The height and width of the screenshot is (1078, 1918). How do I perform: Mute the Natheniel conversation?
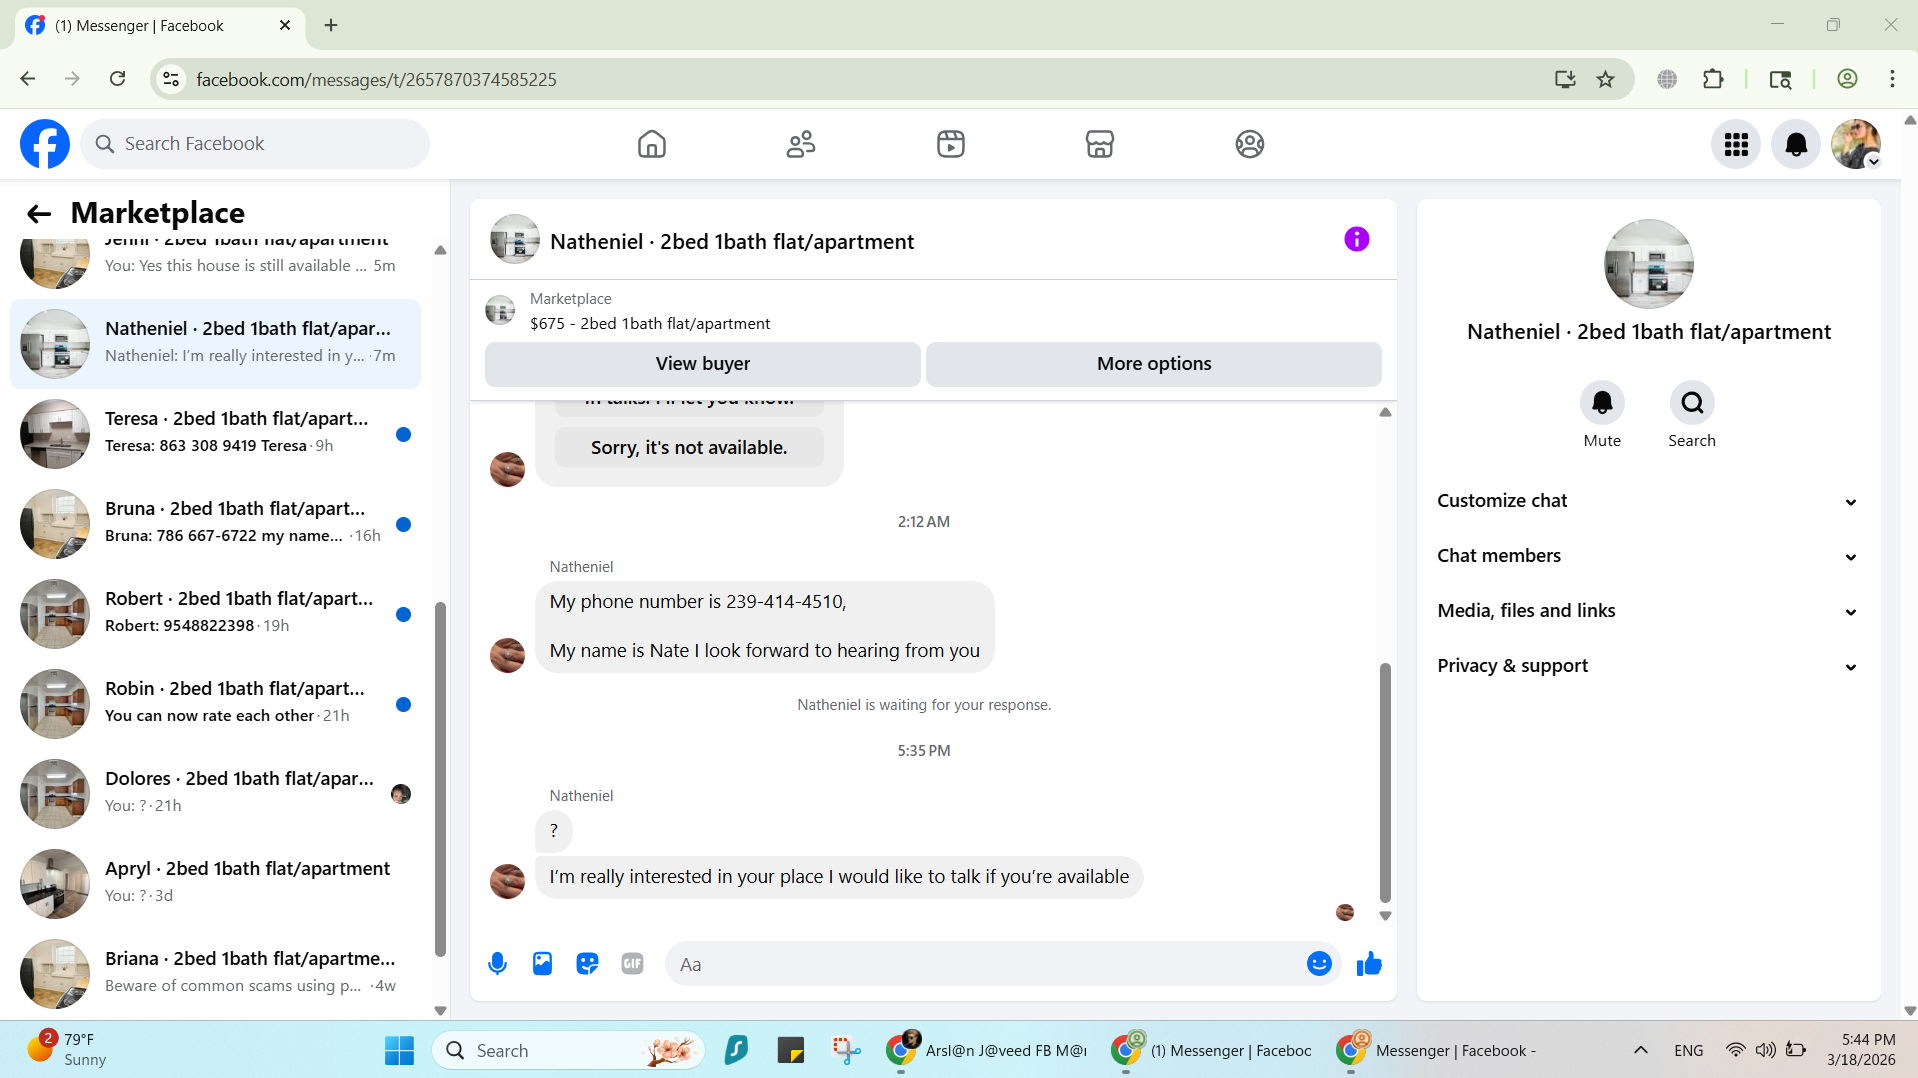point(1602,403)
